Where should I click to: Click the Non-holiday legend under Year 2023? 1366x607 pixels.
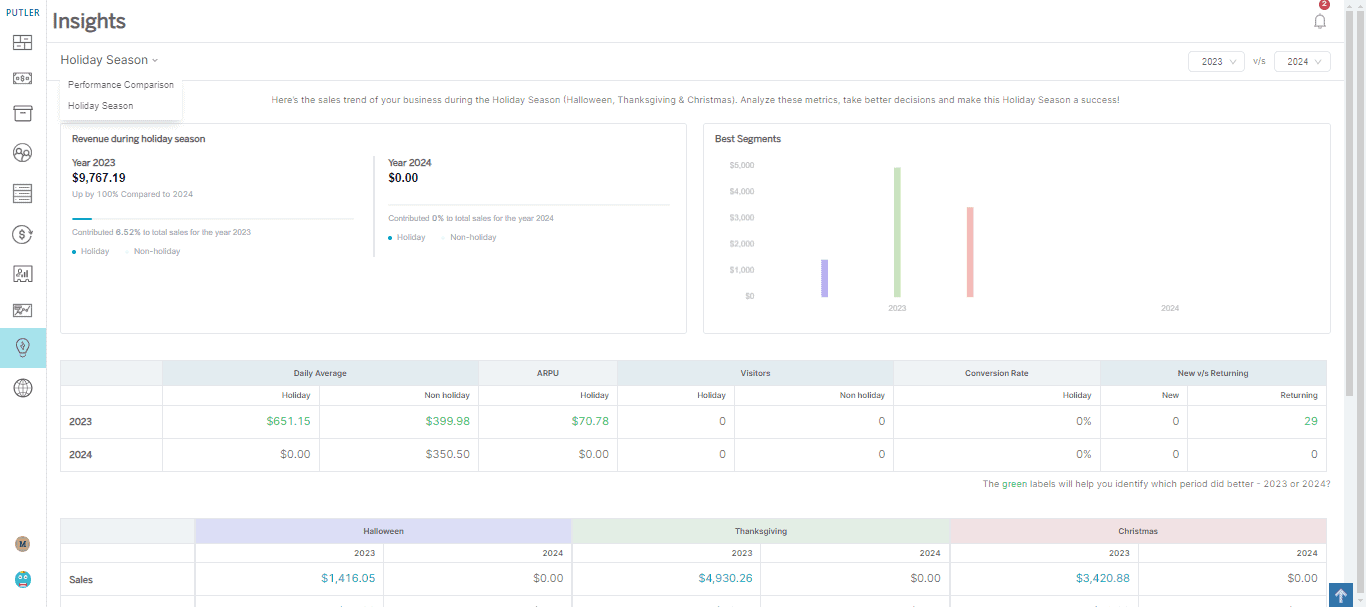pos(153,251)
